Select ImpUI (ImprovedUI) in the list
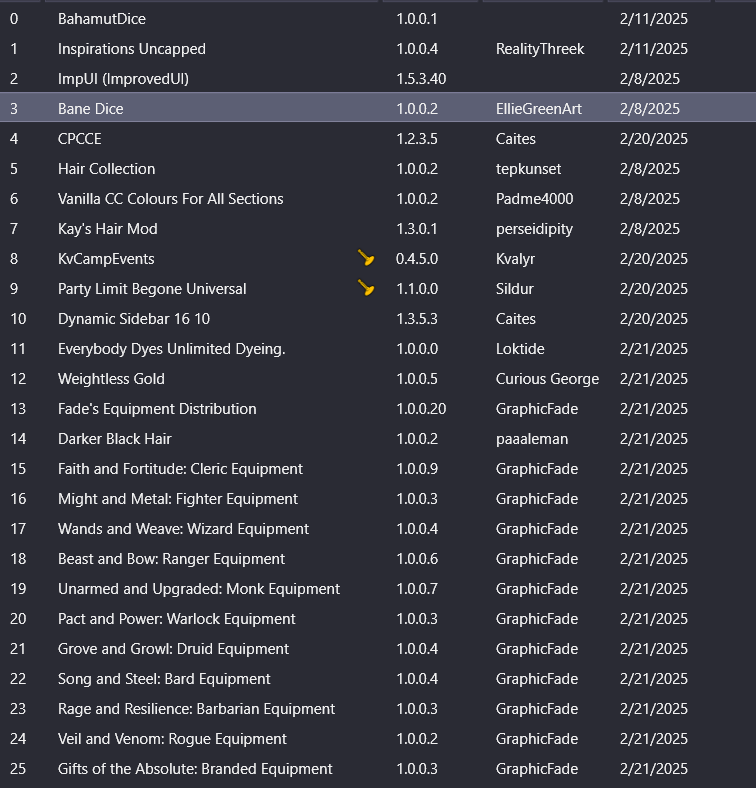This screenshot has width=756, height=788. [123, 79]
